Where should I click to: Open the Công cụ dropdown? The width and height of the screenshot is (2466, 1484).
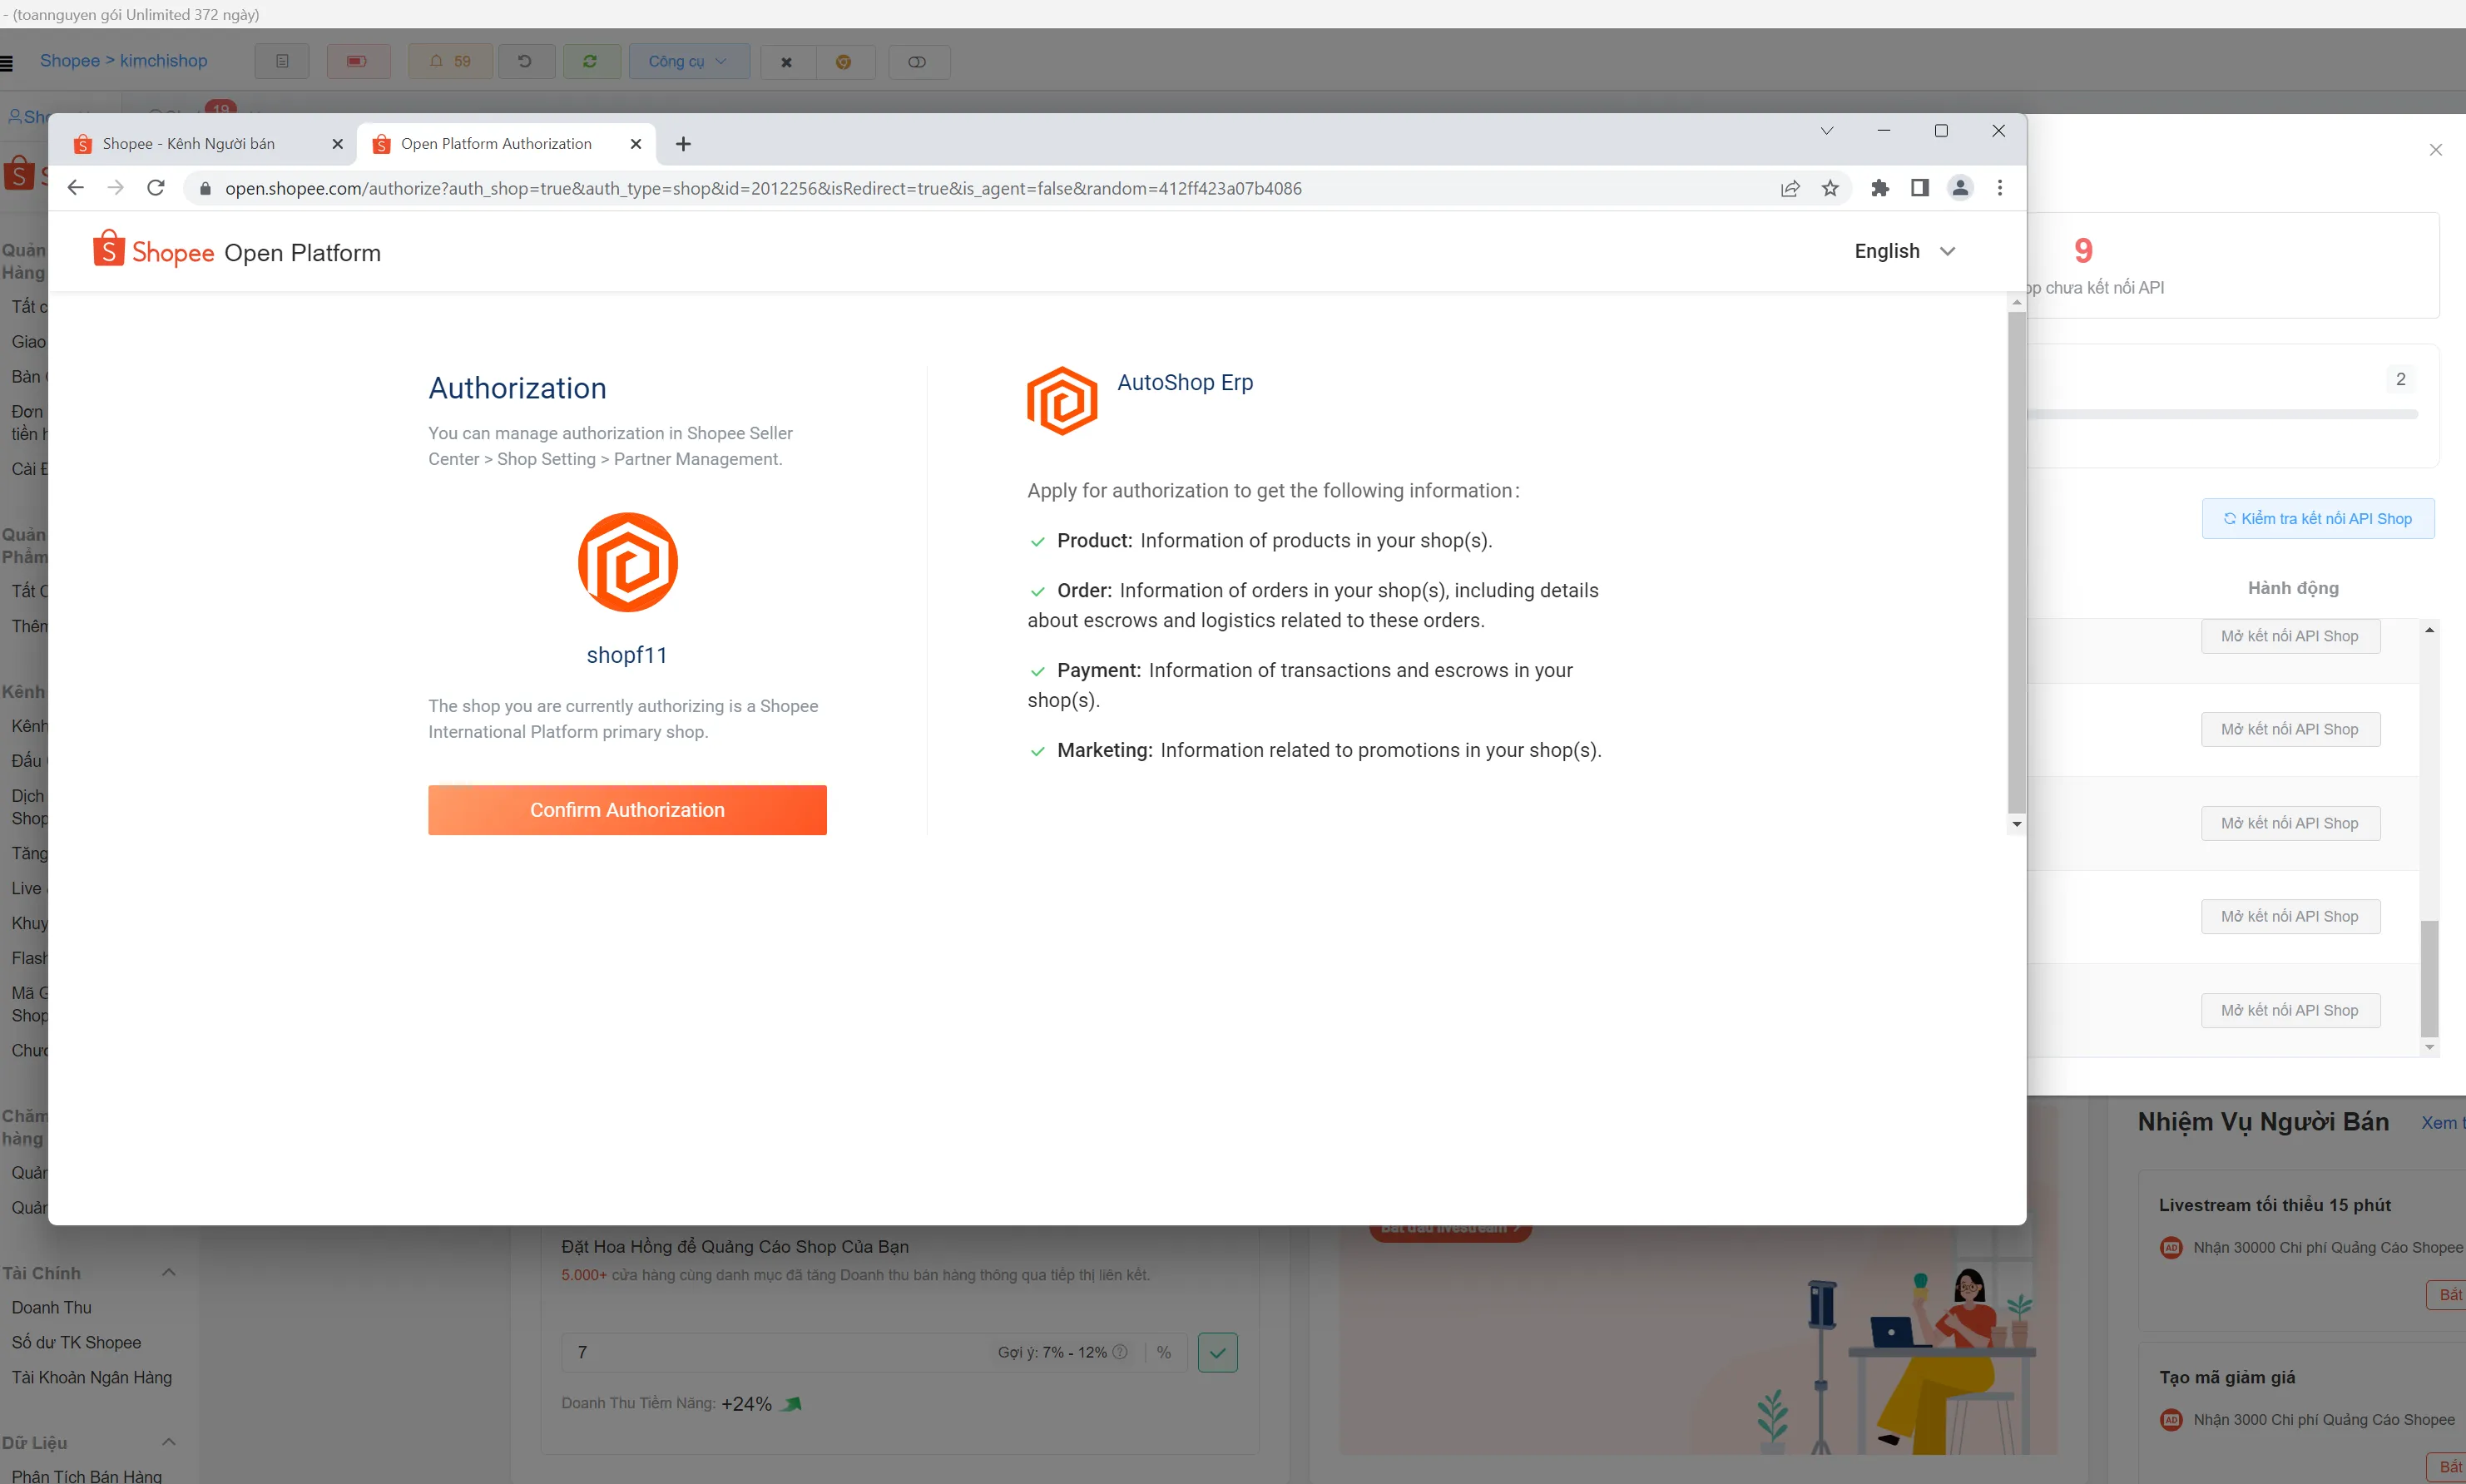[688, 62]
